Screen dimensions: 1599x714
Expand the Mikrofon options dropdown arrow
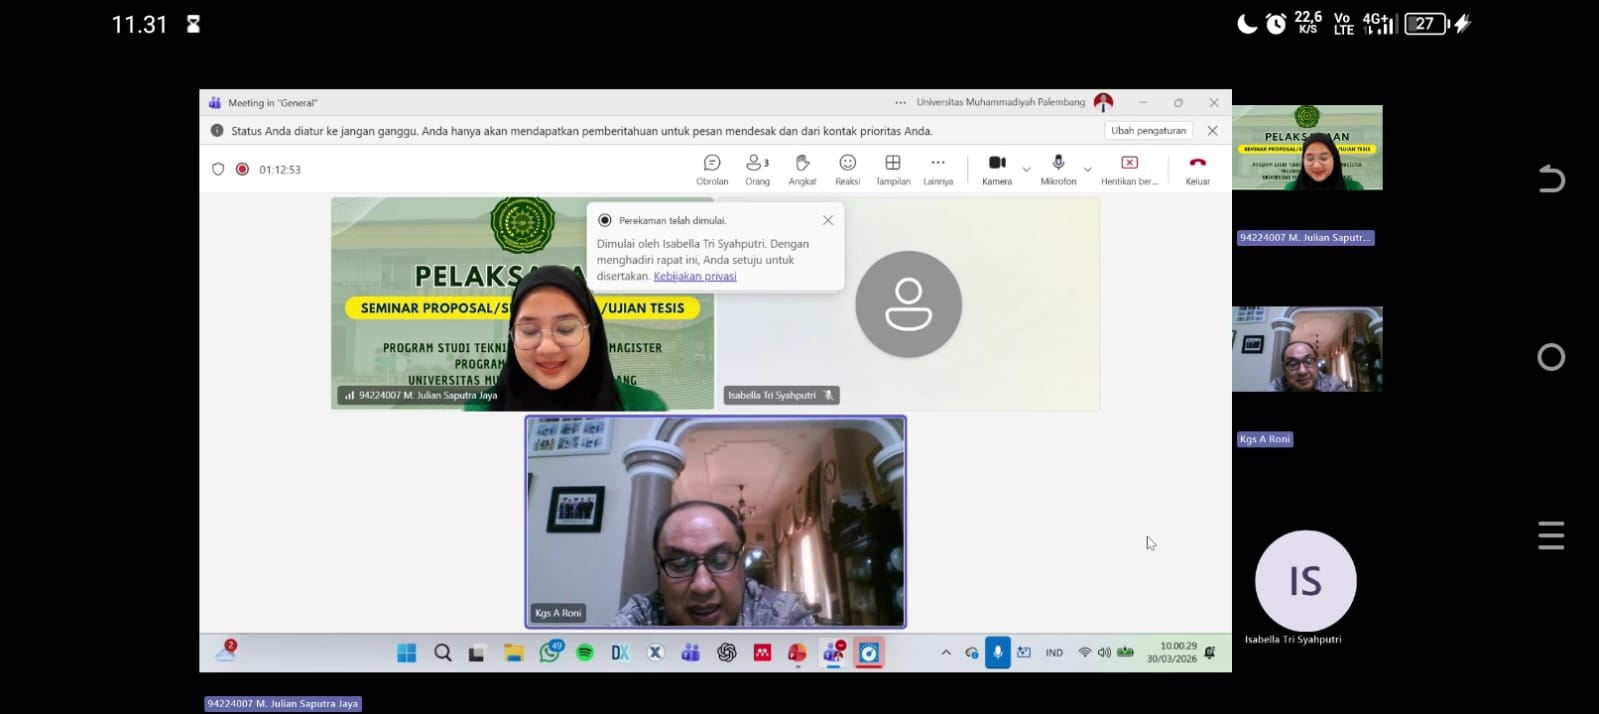tap(1088, 170)
